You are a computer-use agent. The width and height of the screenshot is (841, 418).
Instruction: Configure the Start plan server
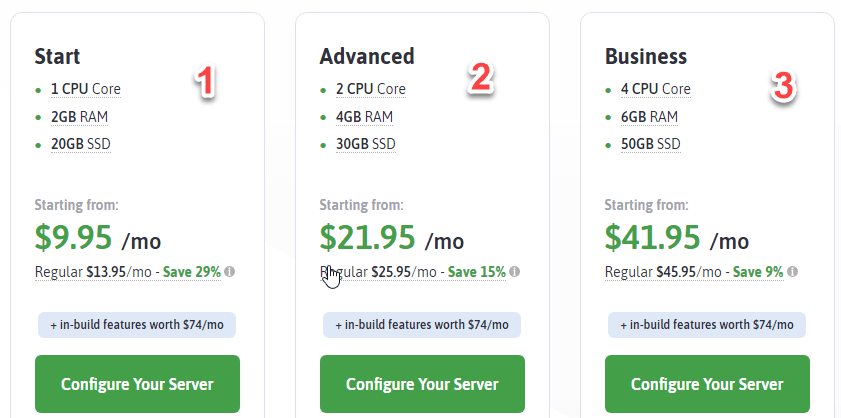tap(137, 384)
